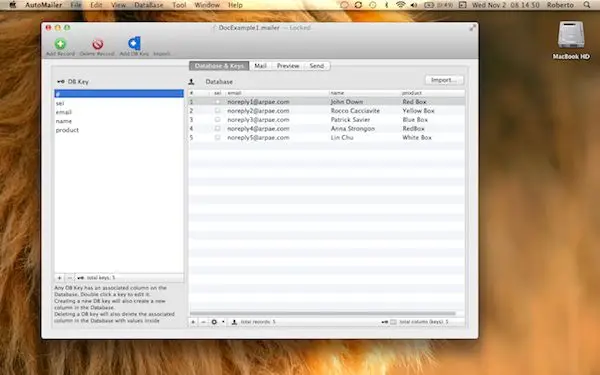The image size is (600, 375).
Task: Click the noreply2@arpae.com email cell
Action: 258,111
